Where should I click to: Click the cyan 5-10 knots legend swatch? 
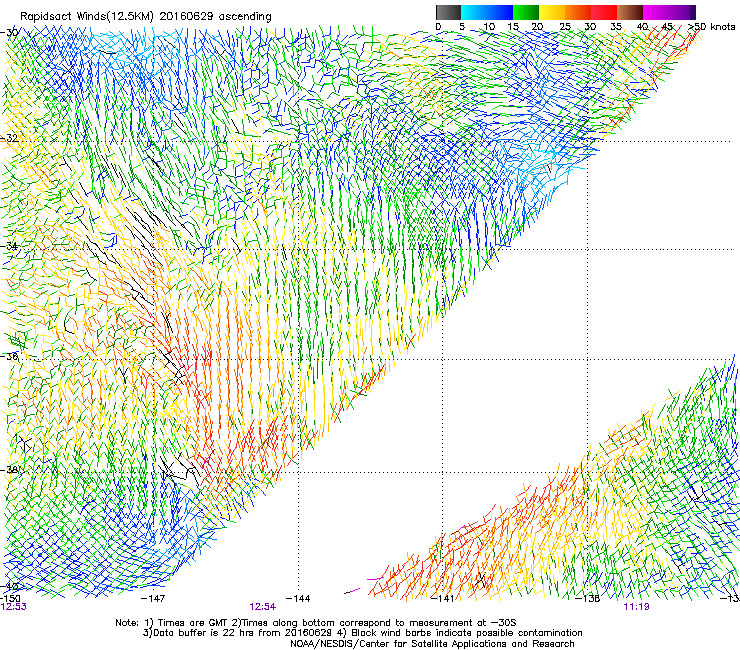[474, 12]
